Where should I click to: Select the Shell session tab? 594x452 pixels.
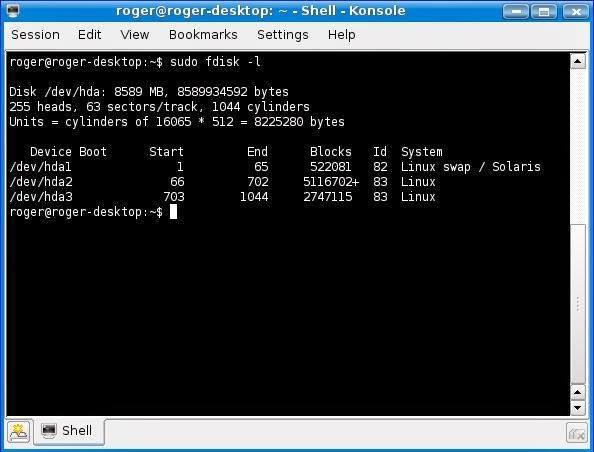(69, 431)
